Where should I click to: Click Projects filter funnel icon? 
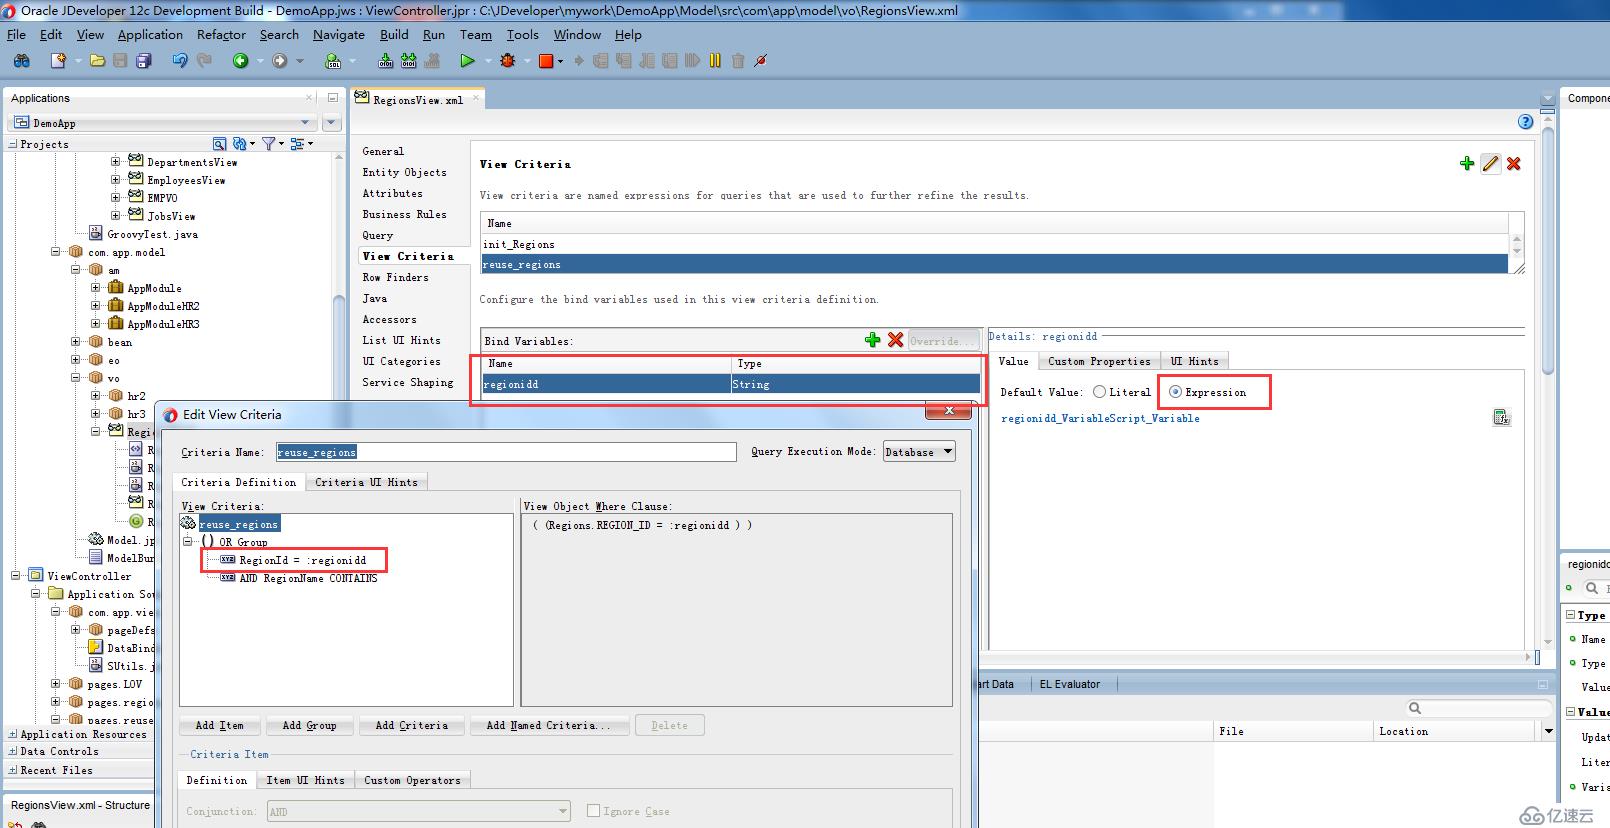tap(268, 144)
